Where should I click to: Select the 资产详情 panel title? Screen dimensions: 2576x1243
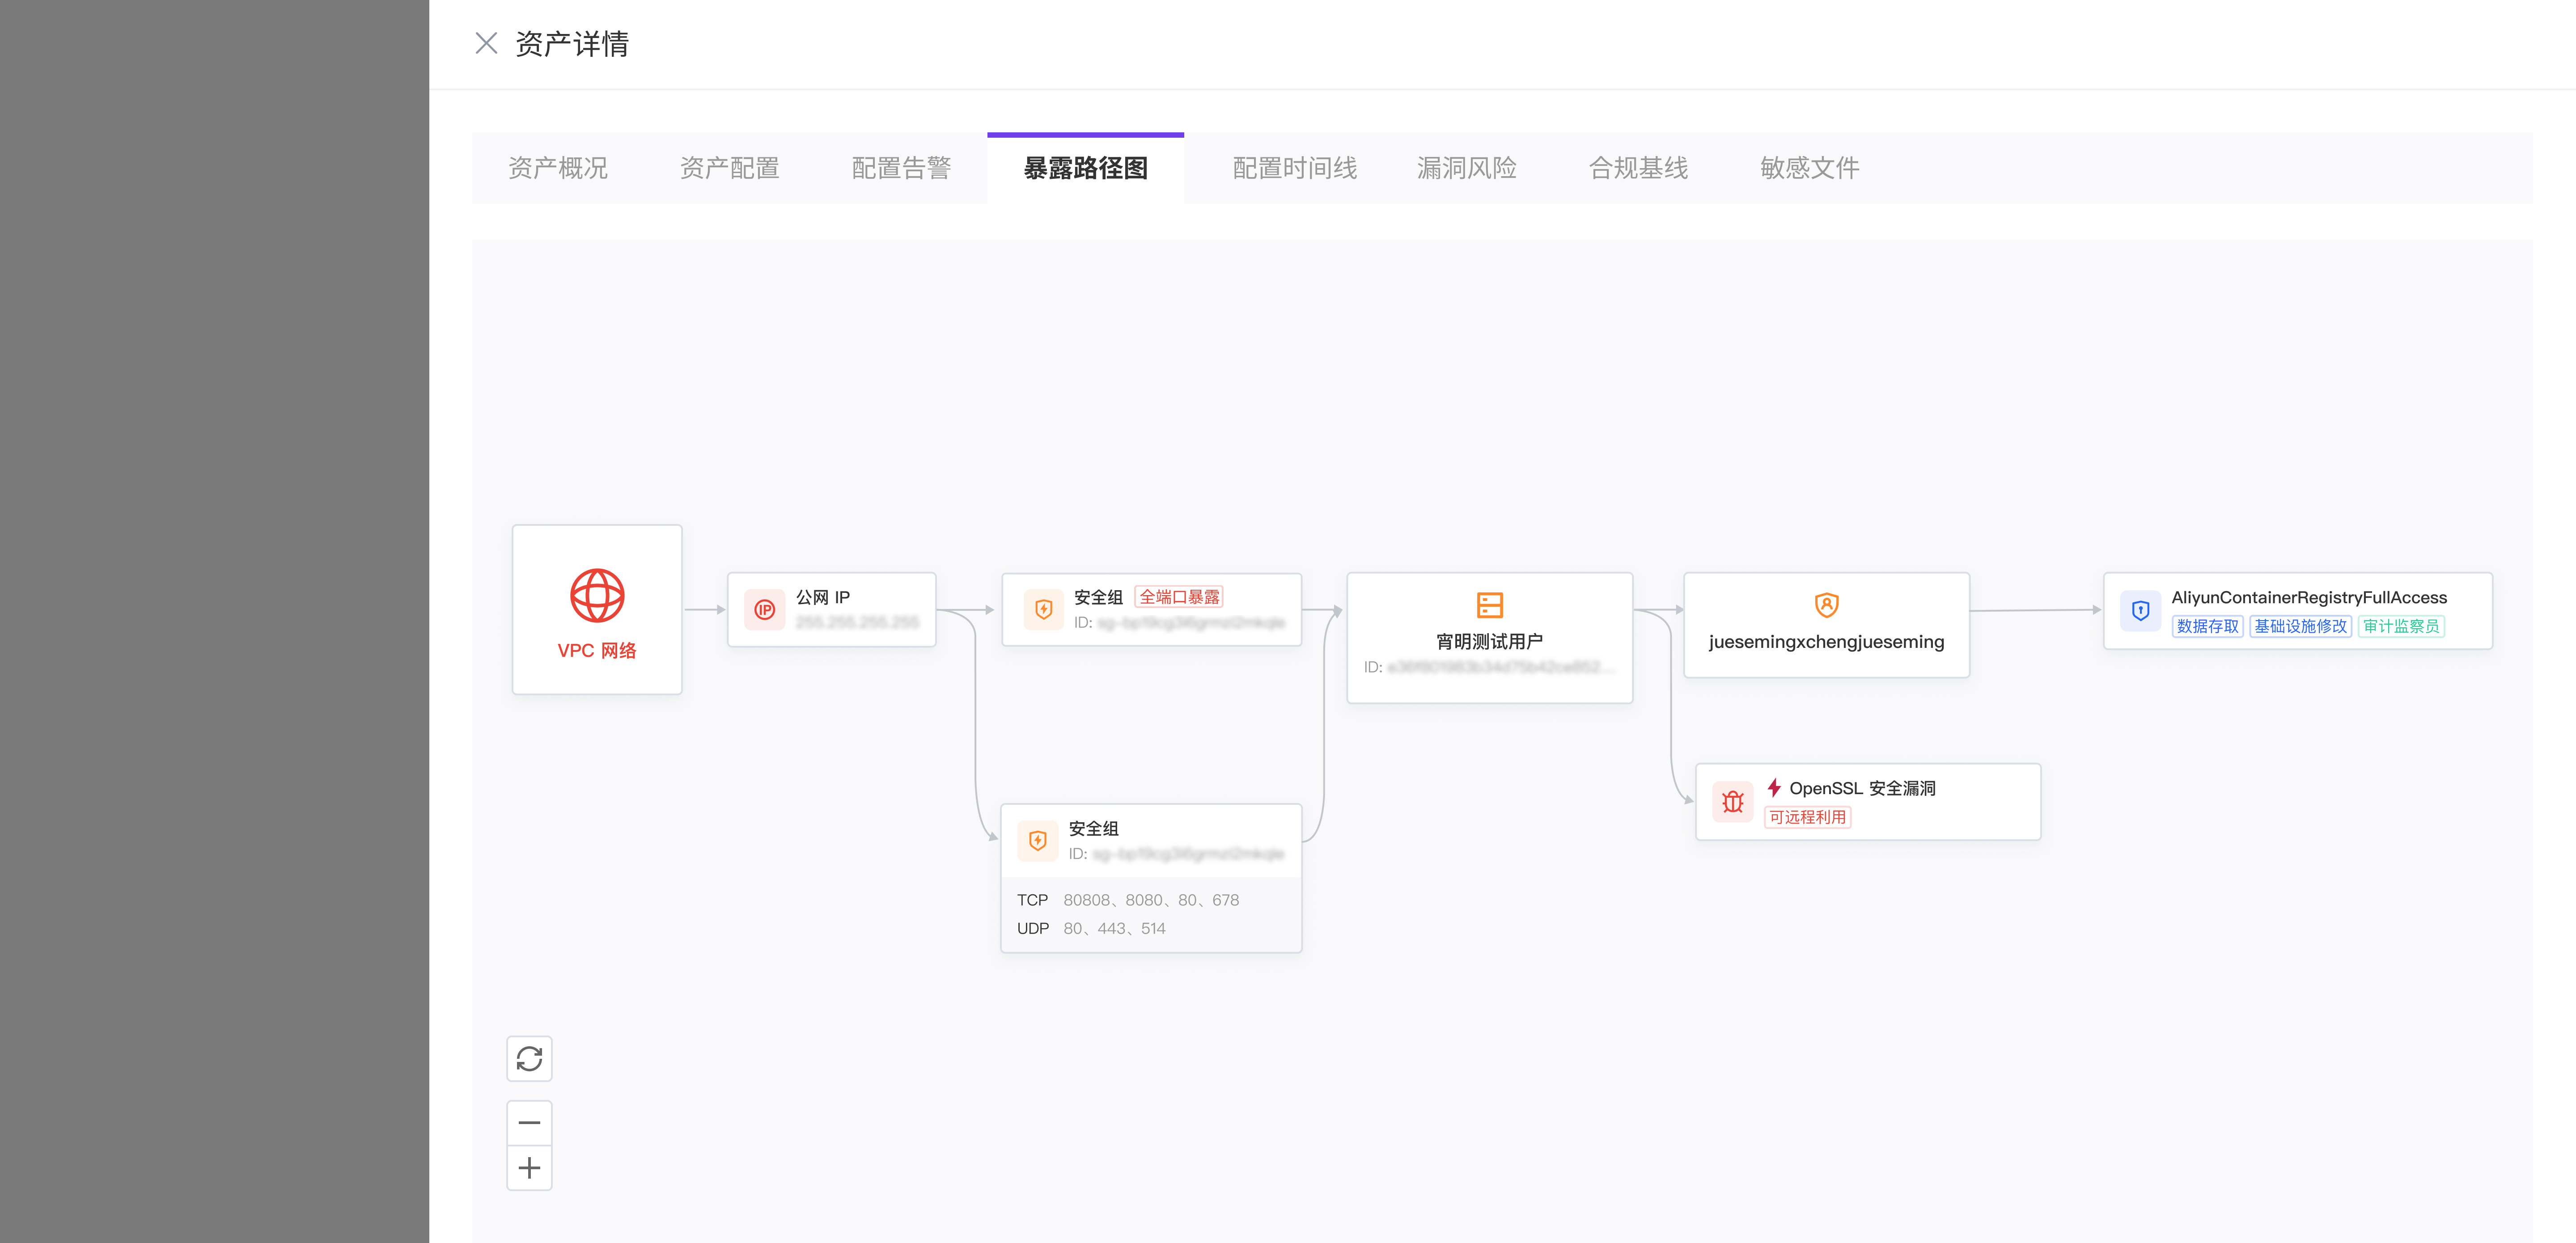point(571,43)
